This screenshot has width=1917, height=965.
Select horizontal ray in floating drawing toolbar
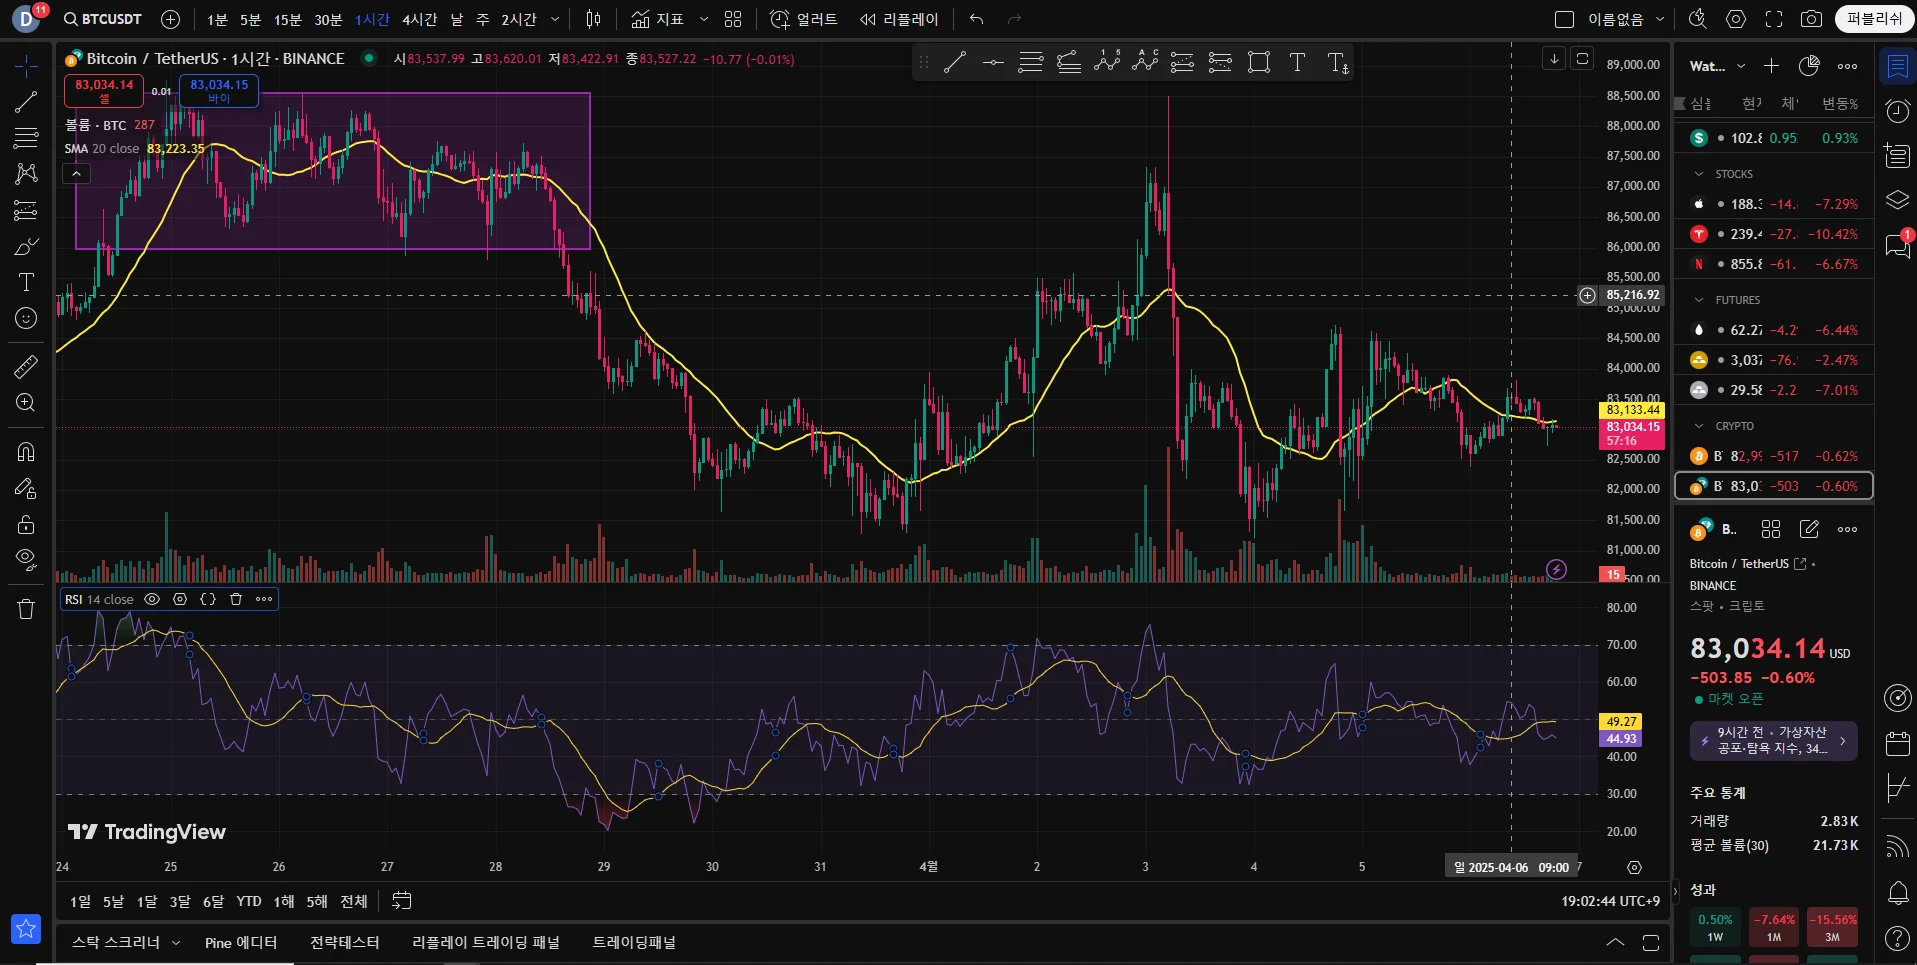click(x=993, y=63)
